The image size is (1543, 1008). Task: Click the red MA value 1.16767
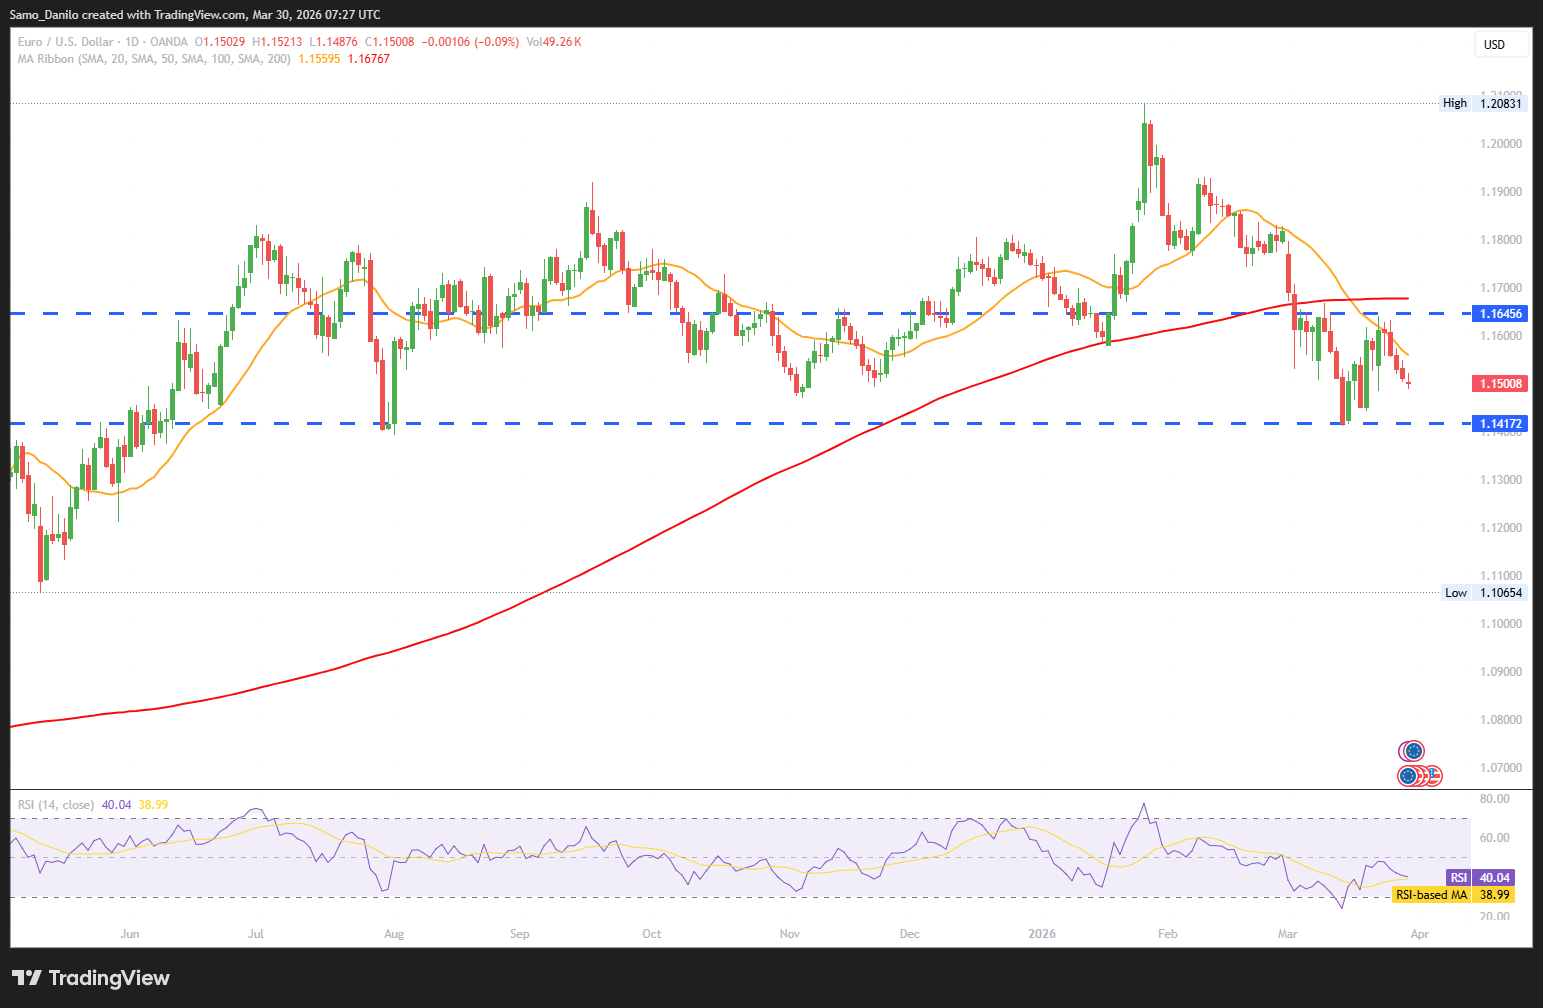(369, 59)
